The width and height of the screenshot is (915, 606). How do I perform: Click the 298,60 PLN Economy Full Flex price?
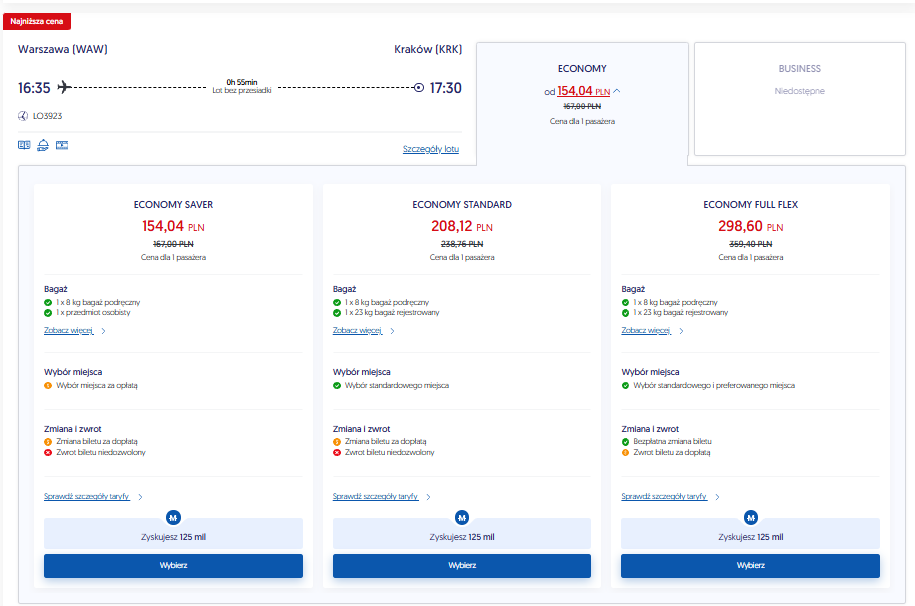[751, 226]
